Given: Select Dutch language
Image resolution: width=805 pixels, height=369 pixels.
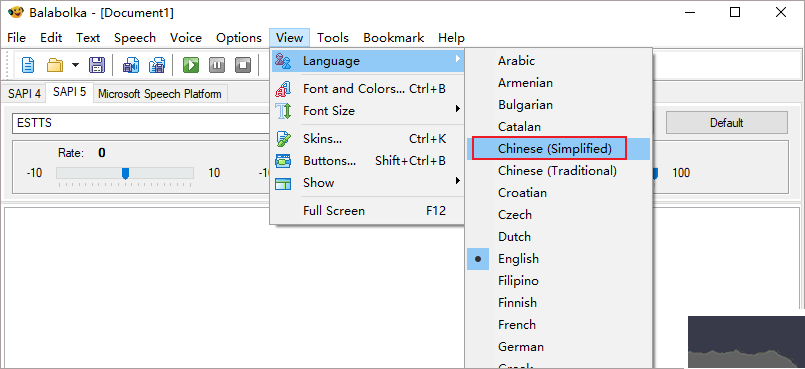Looking at the screenshot, I should (x=559, y=237).
